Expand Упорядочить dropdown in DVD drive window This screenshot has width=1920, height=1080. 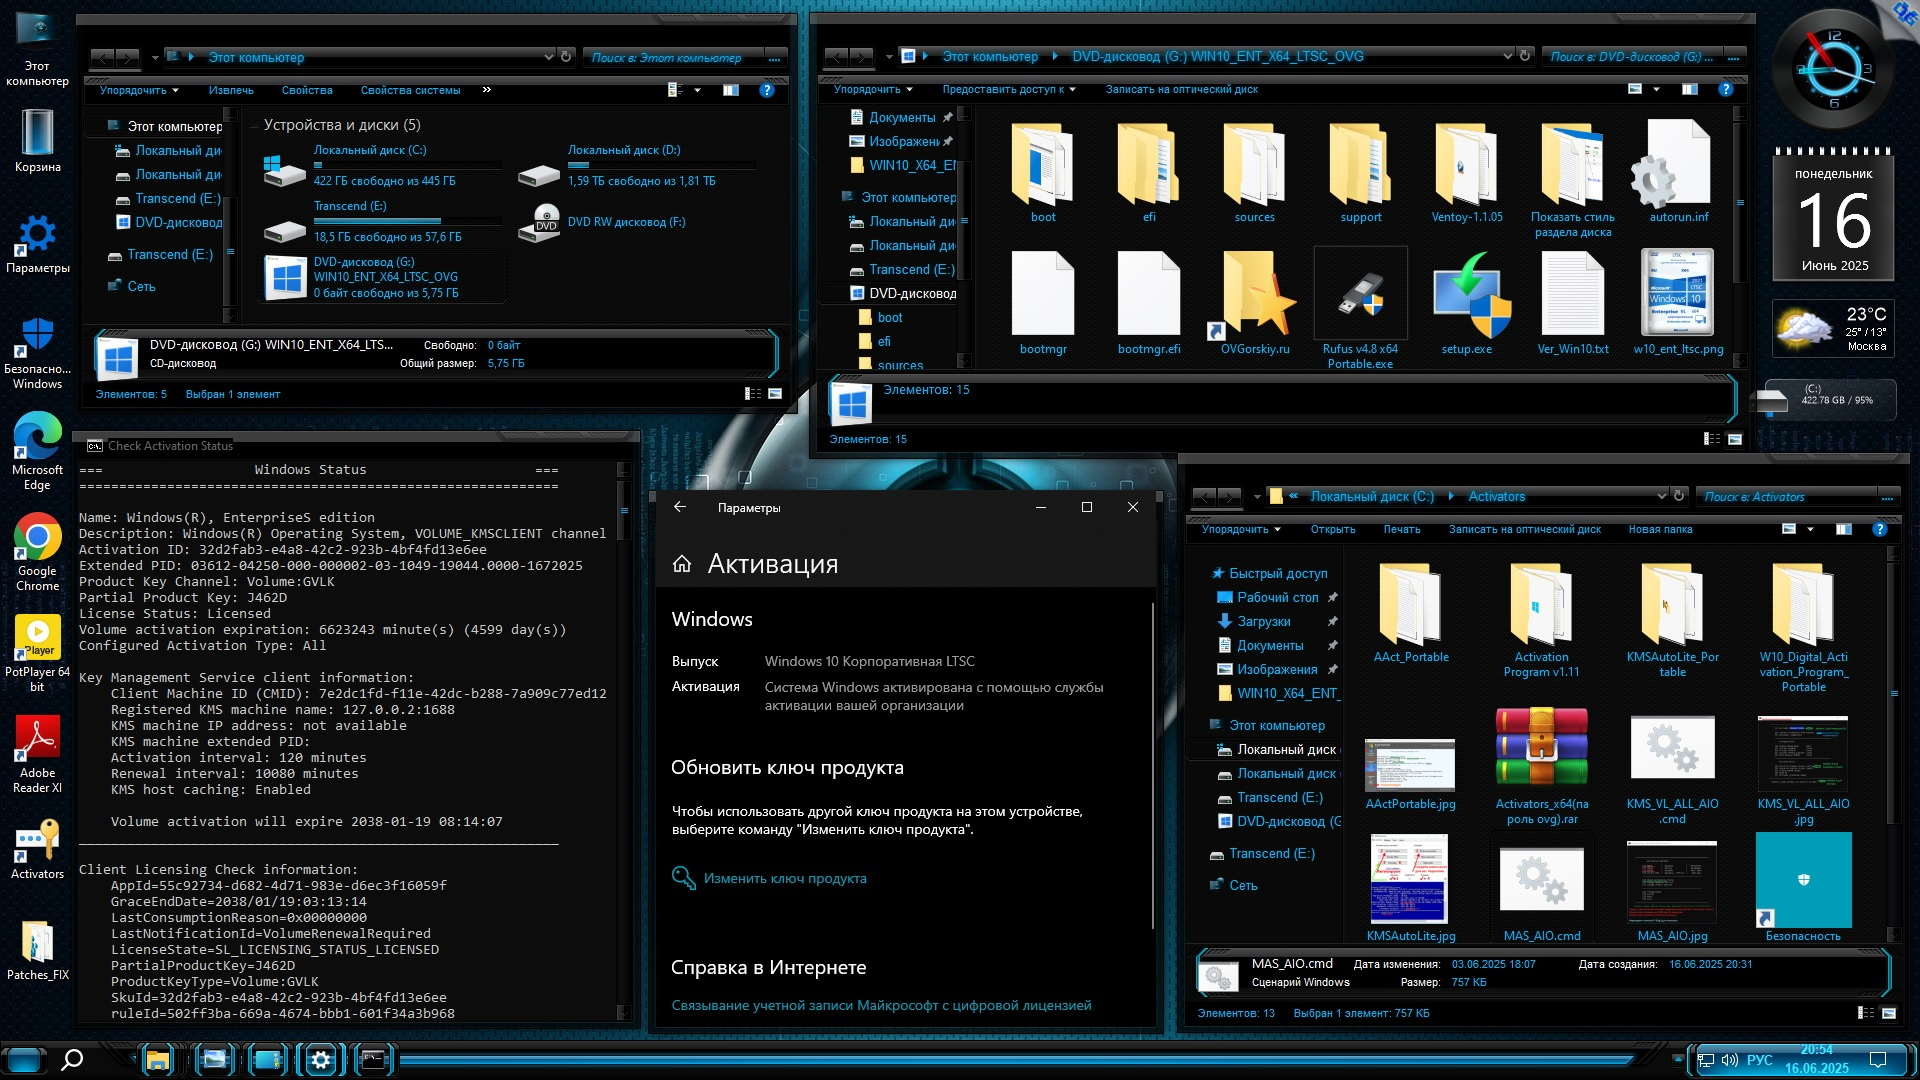coord(872,89)
